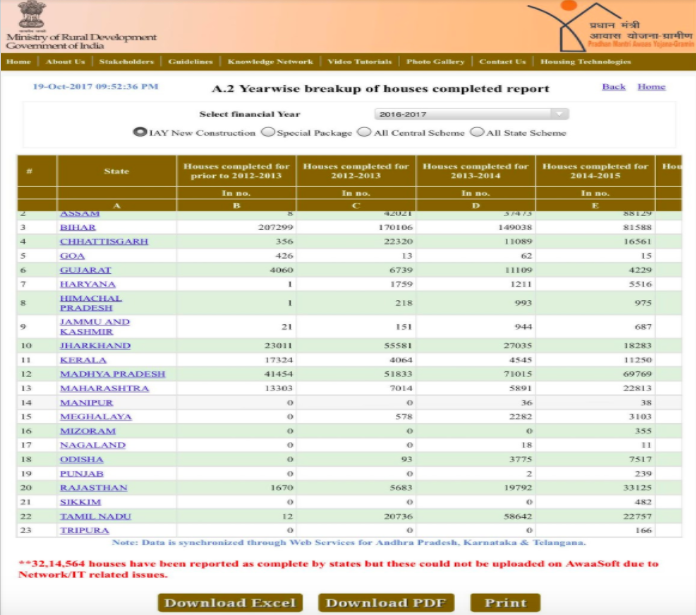Open the Stakeholders menu
Screen dimensions: 696x615
tap(125, 62)
